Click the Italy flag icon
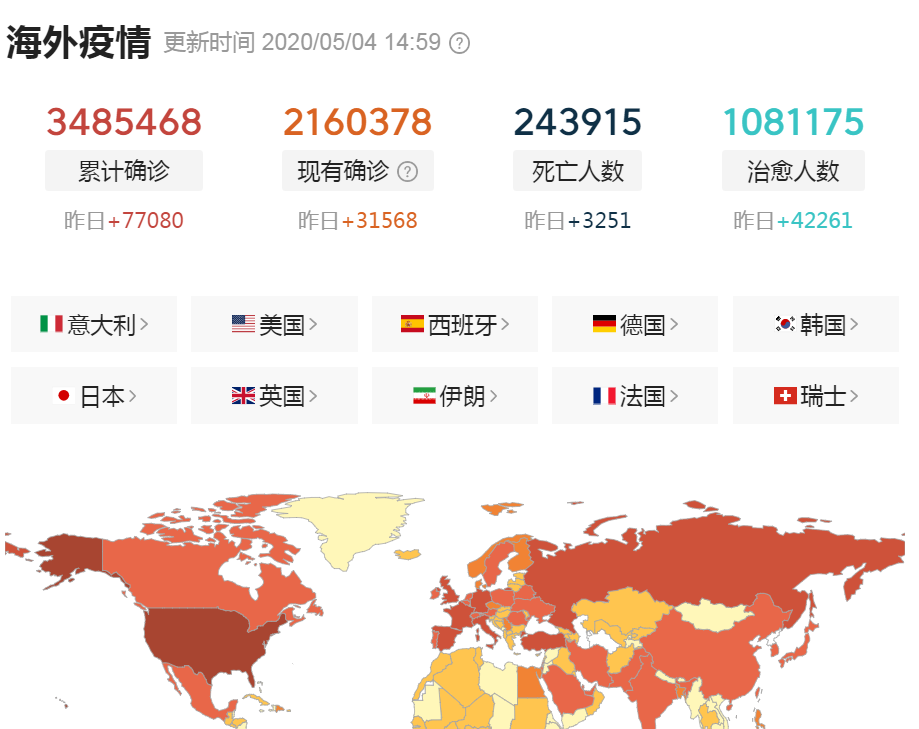Image resolution: width=919 pixels, height=729 pixels. [x=52, y=323]
